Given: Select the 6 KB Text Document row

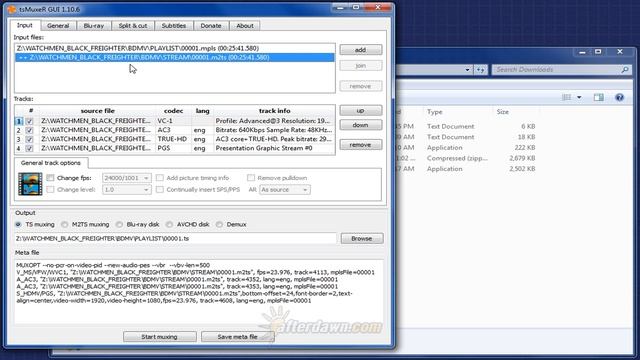Looking at the screenshot, I should tap(467, 126).
